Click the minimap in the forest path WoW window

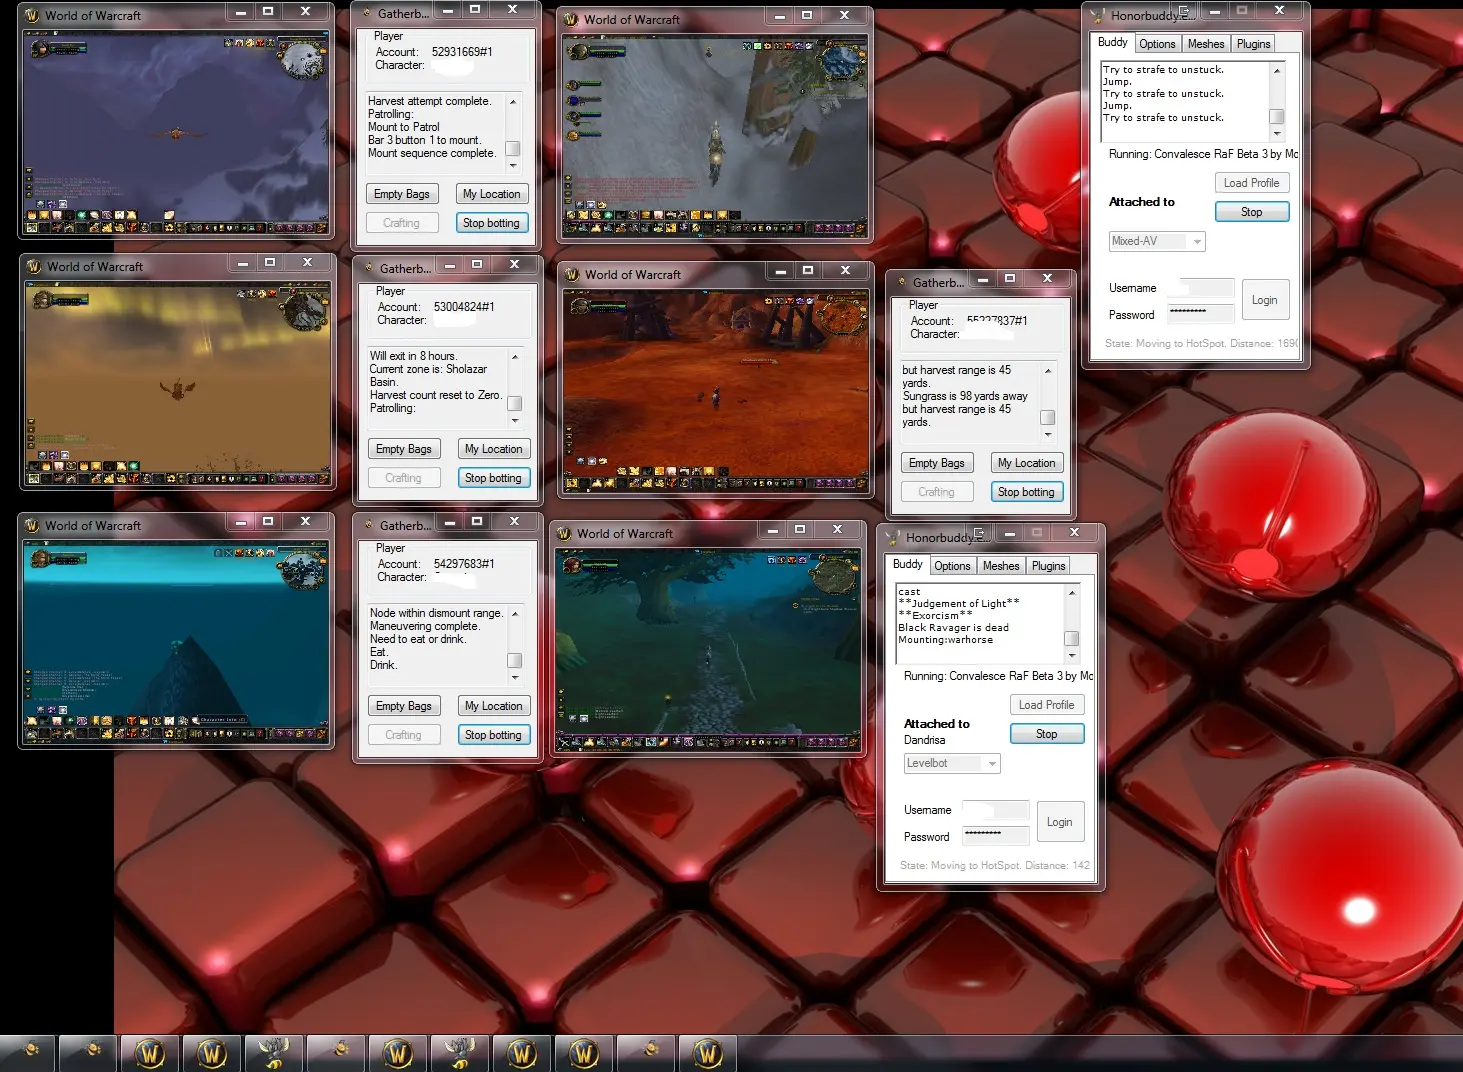836,574
